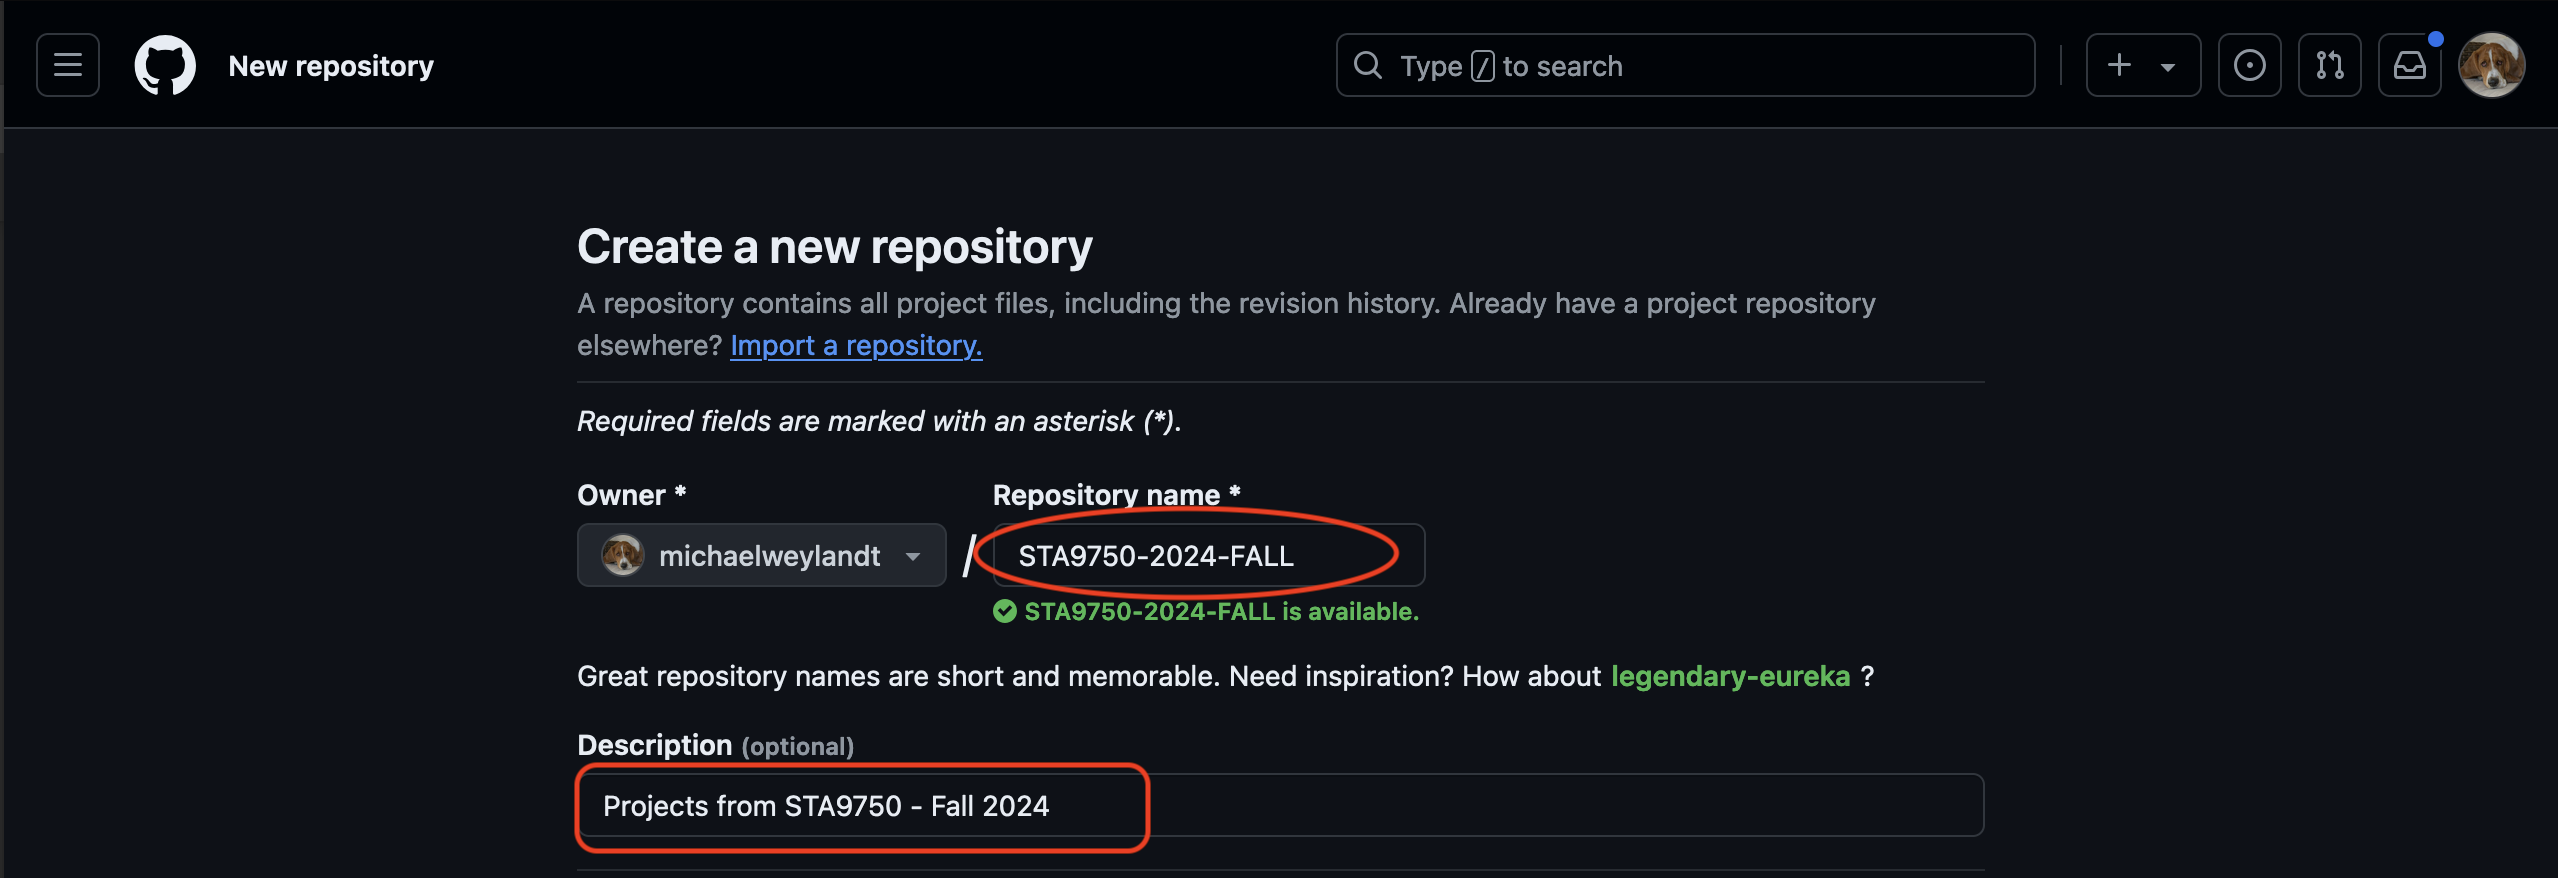Open the Issues circle-dot icon
This screenshot has height=878, width=2558.
coord(2249,66)
